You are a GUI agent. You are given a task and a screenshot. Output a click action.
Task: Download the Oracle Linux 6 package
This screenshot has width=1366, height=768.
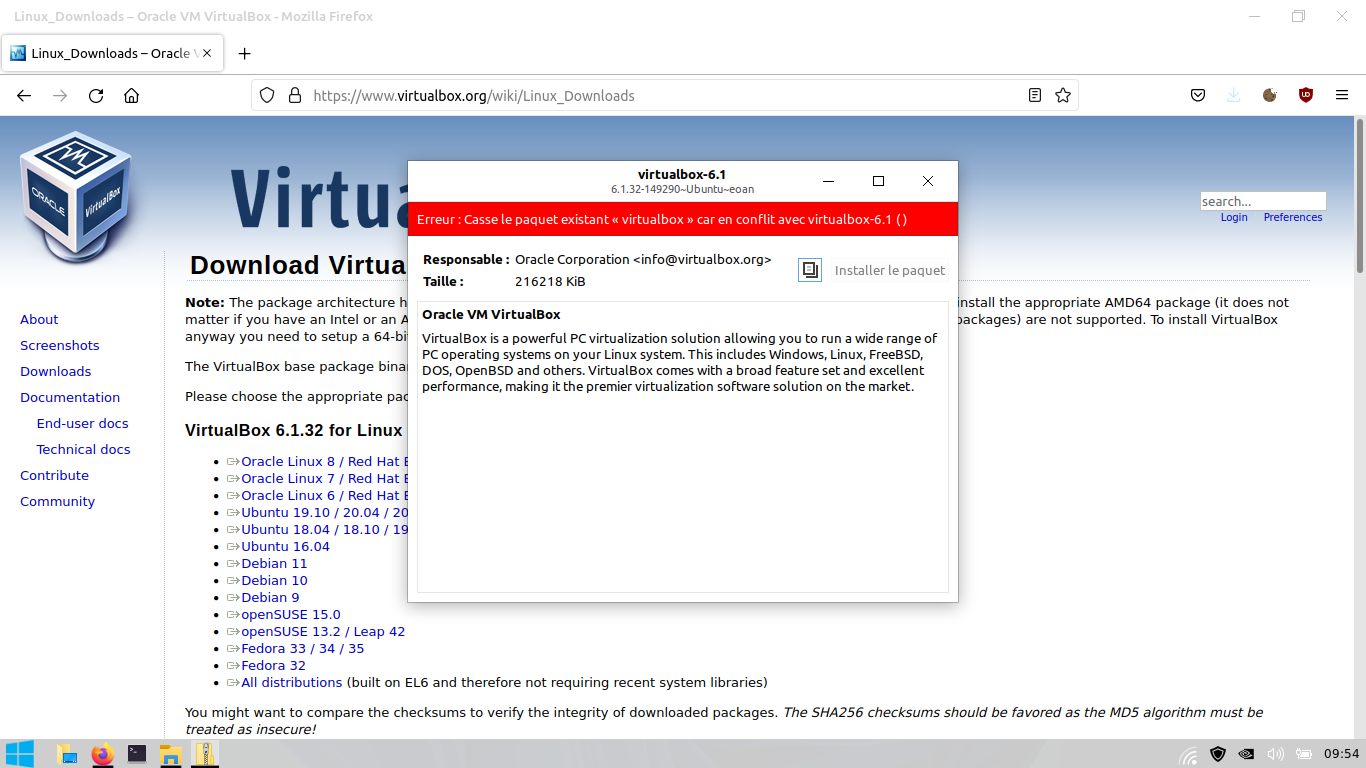point(317,495)
